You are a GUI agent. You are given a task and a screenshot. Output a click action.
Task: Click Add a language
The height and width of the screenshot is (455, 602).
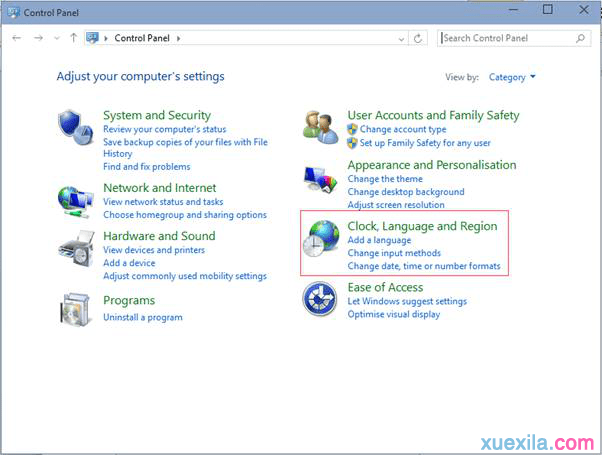point(379,240)
